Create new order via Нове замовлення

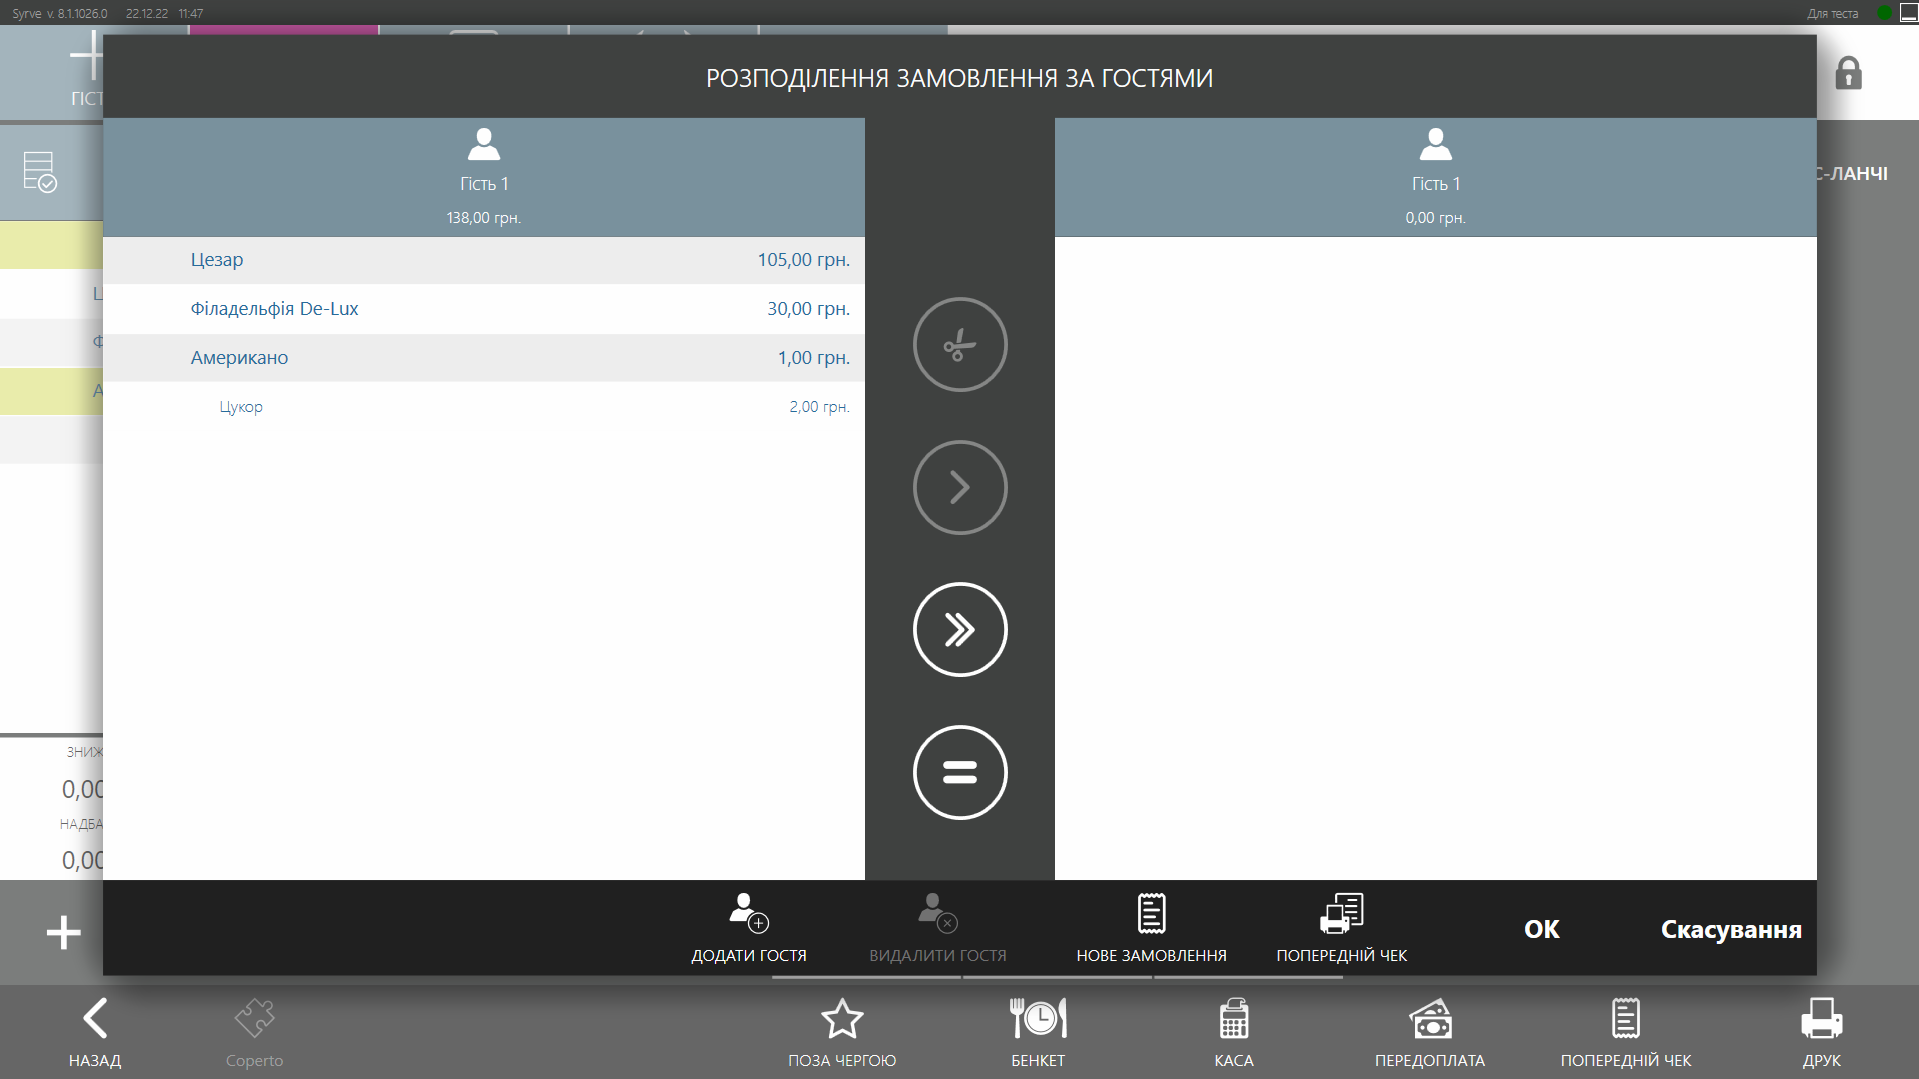(x=1151, y=928)
